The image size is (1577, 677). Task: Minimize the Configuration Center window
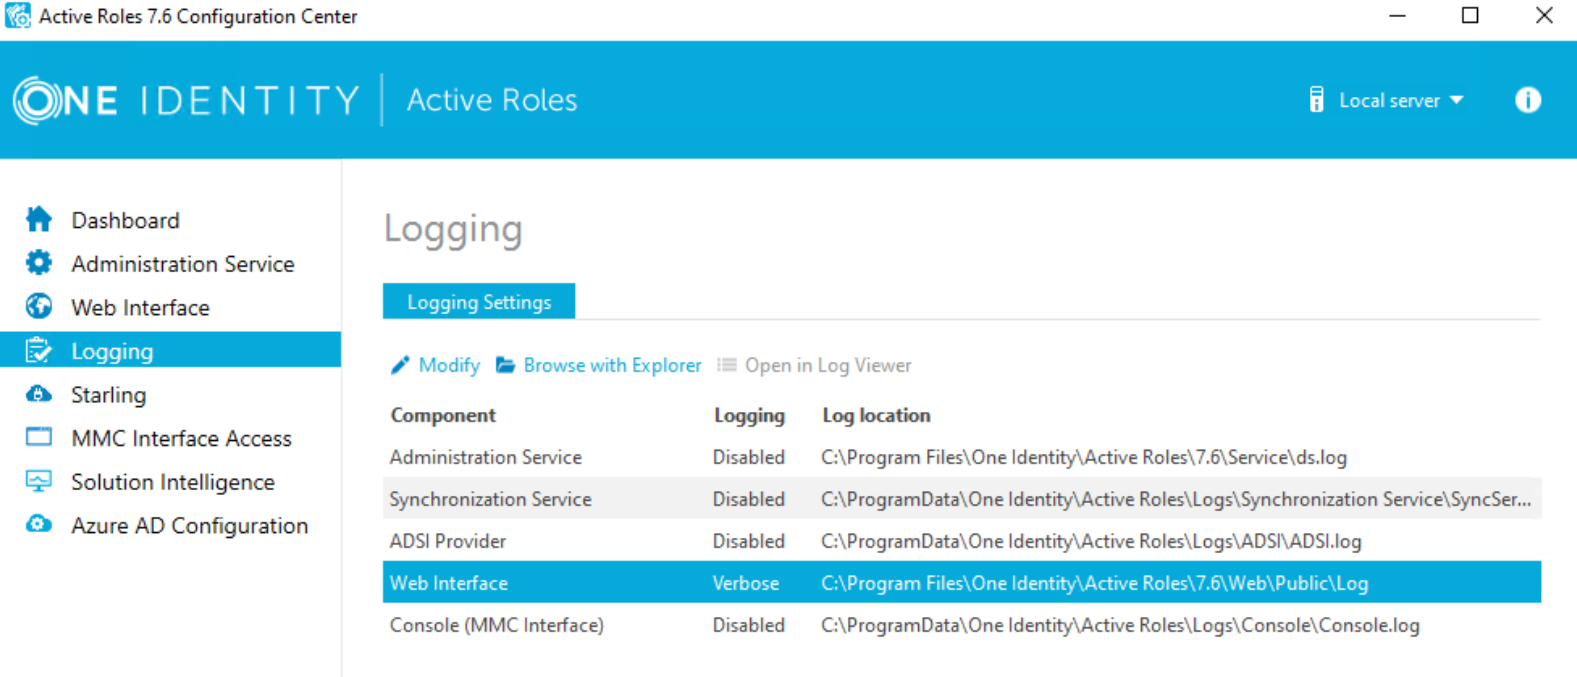coord(1397,15)
